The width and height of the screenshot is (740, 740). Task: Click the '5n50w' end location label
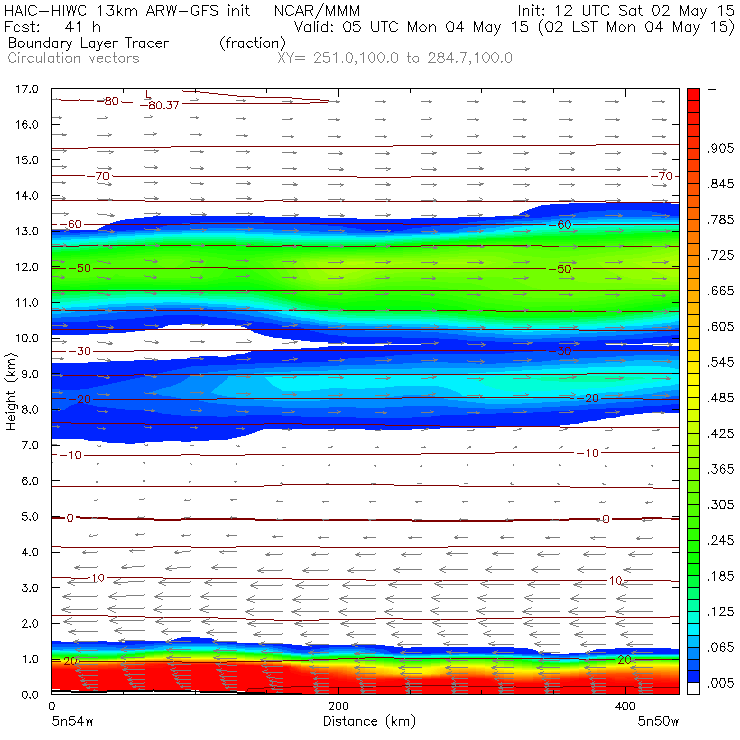[x=658, y=721]
